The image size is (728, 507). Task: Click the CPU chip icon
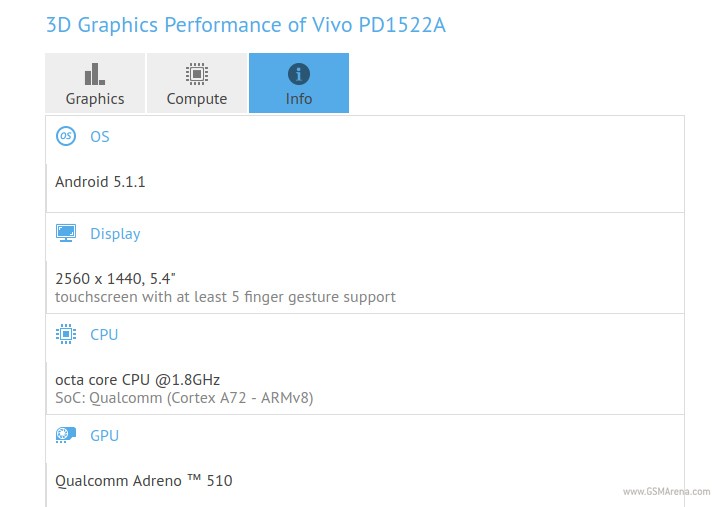(x=66, y=335)
